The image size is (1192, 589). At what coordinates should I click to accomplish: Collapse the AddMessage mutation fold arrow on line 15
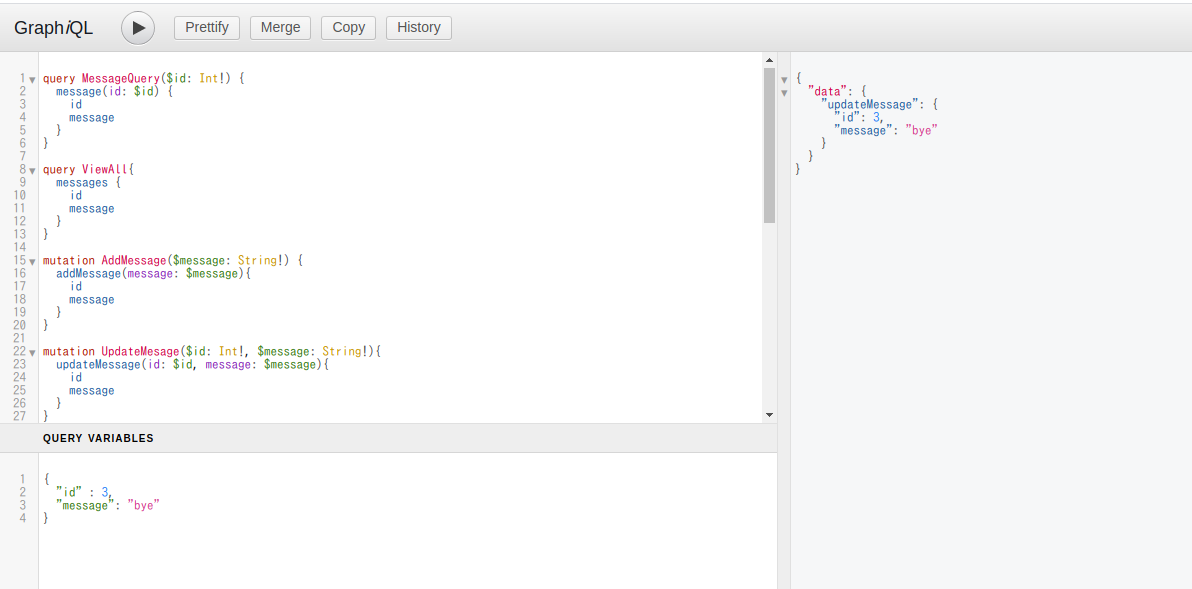click(x=33, y=261)
